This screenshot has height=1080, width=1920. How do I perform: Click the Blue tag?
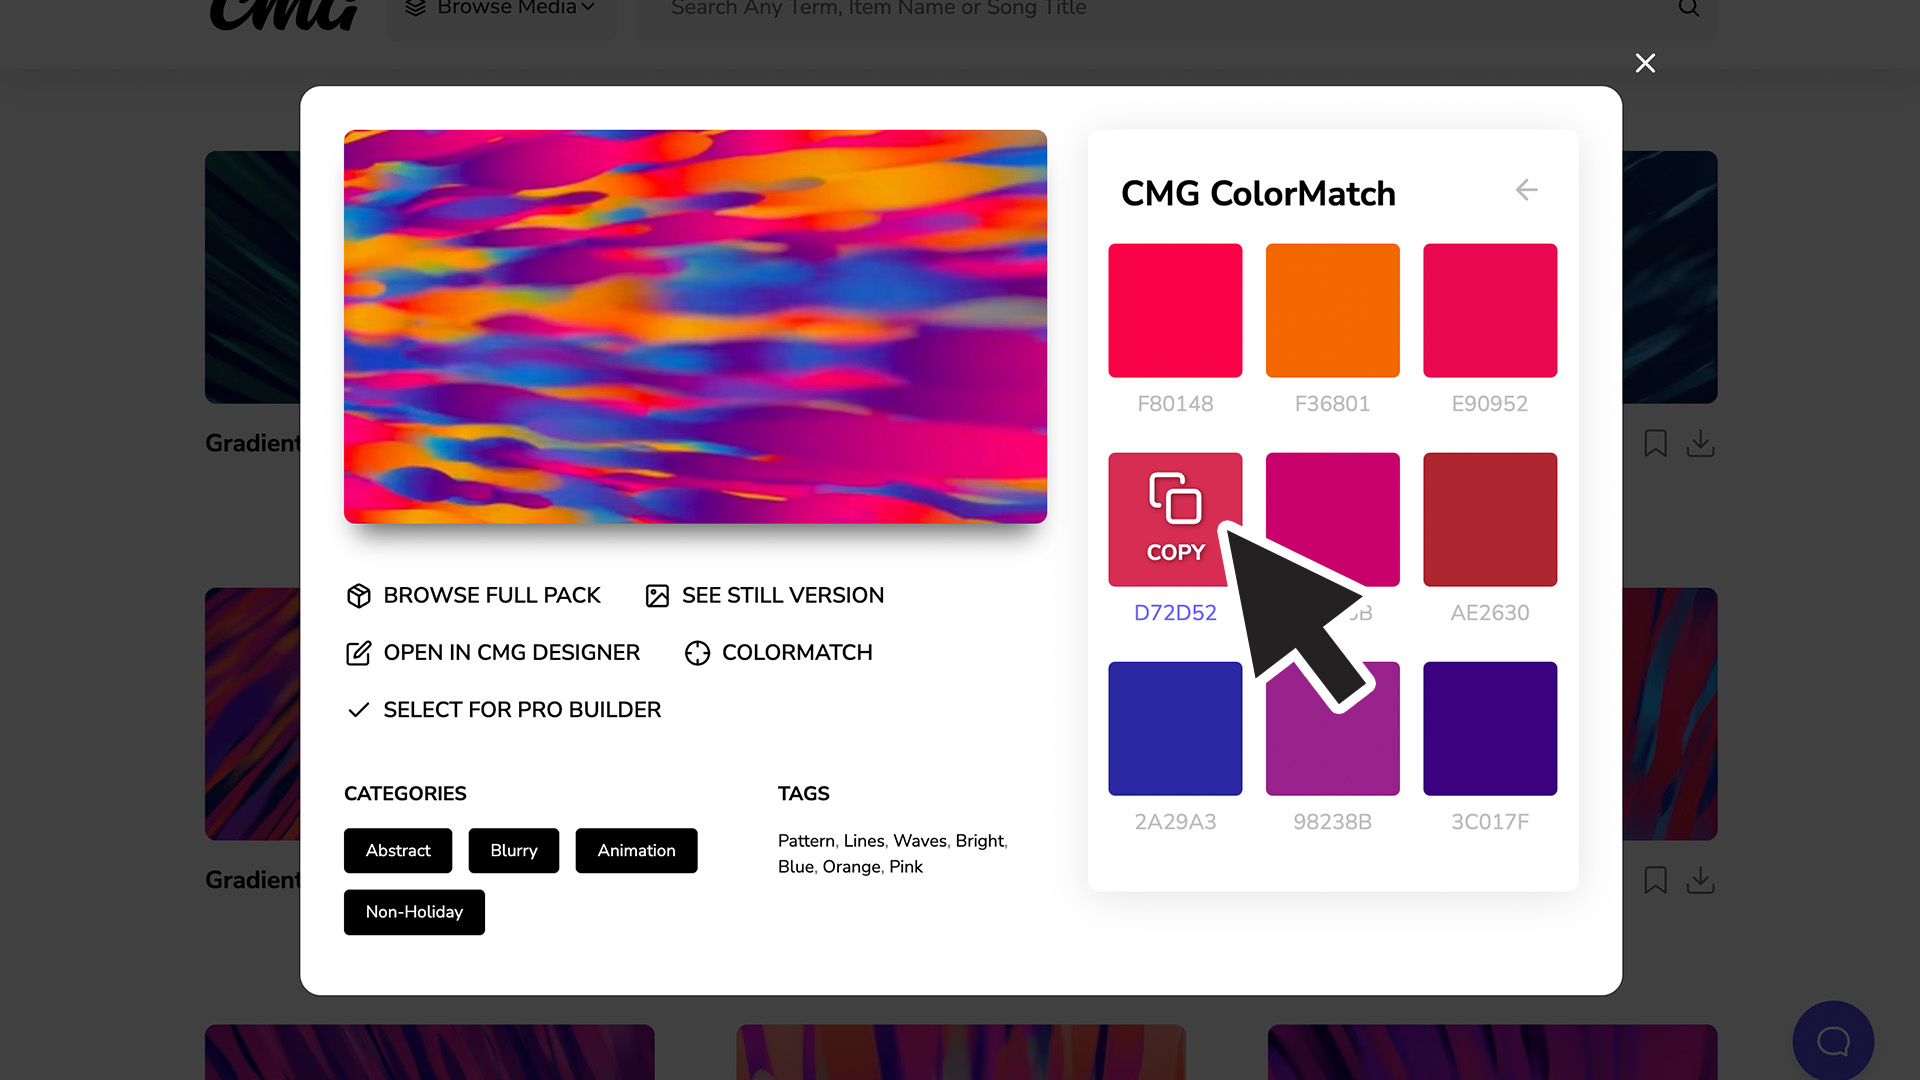point(796,867)
